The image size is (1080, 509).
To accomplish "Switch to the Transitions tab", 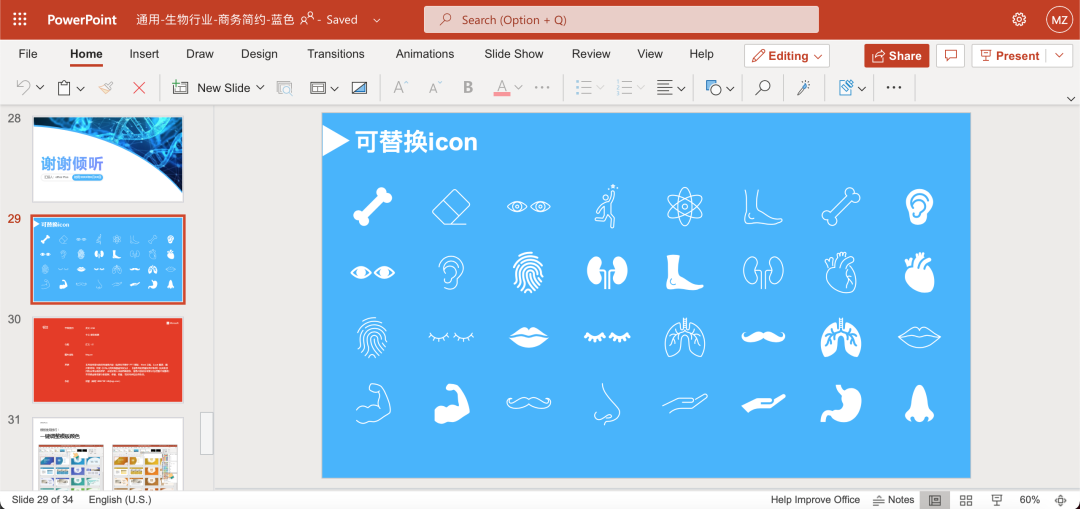I will point(336,54).
